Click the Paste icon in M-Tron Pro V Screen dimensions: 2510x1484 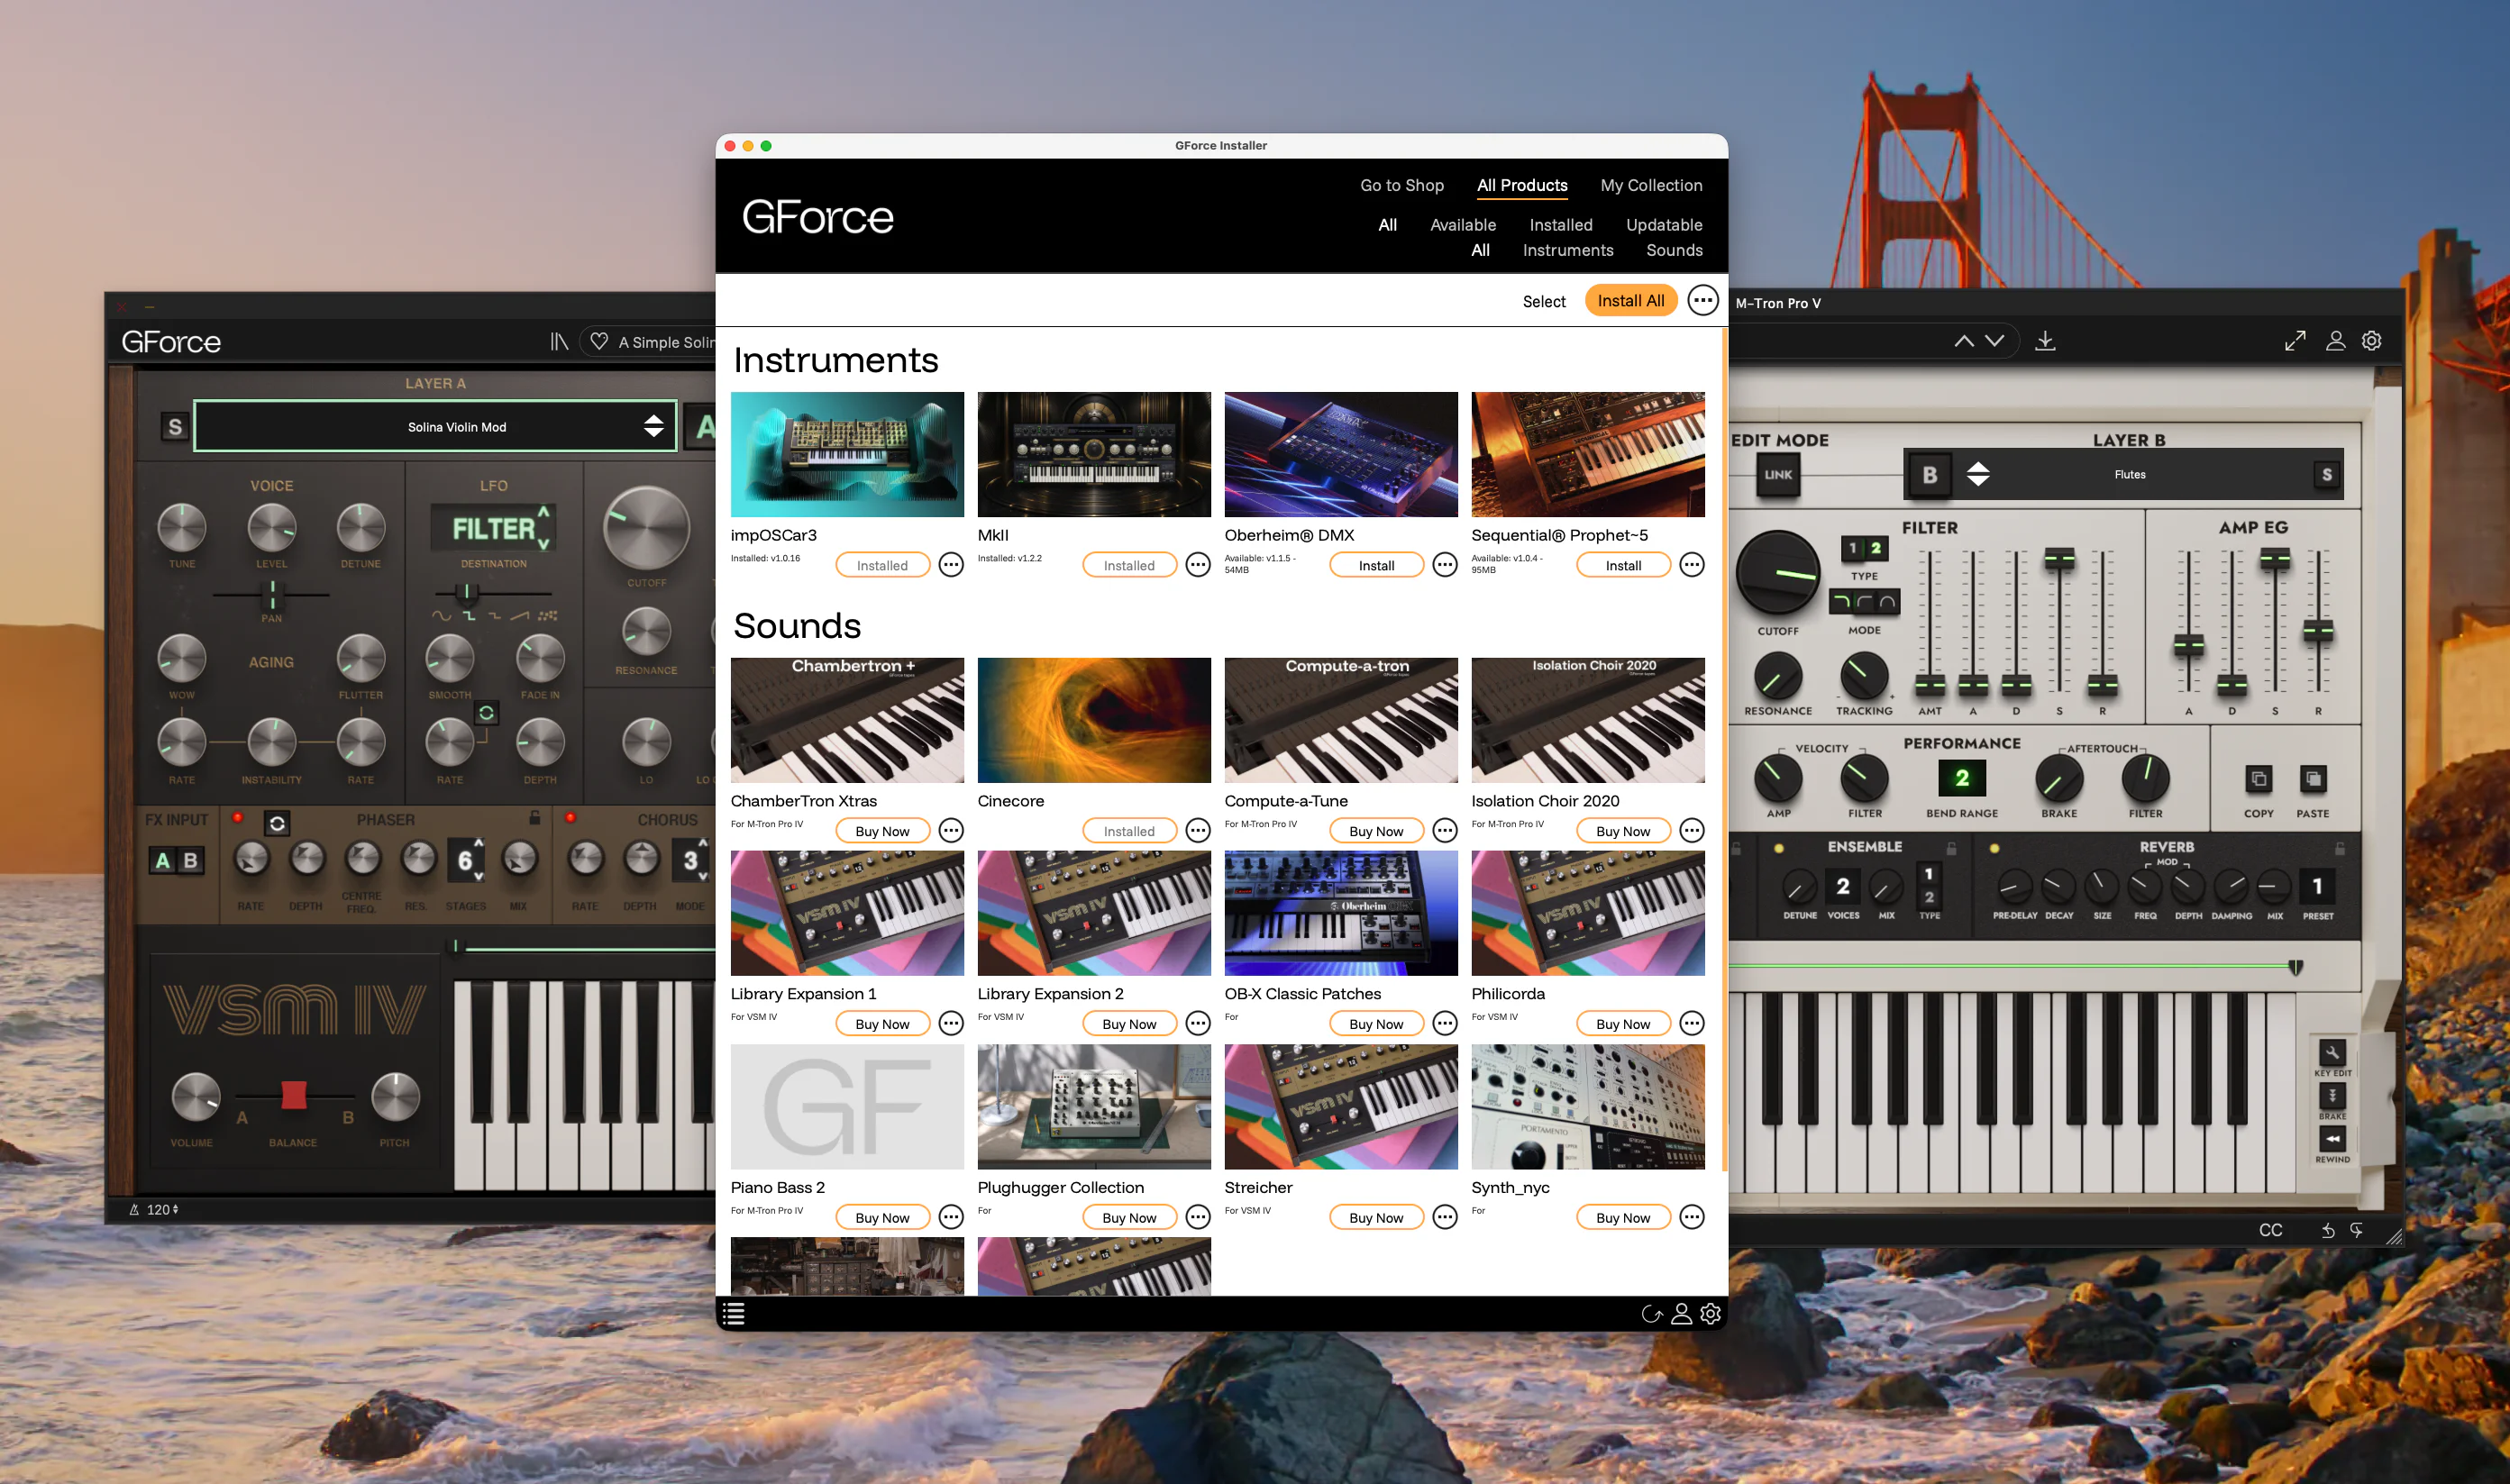(x=2312, y=778)
